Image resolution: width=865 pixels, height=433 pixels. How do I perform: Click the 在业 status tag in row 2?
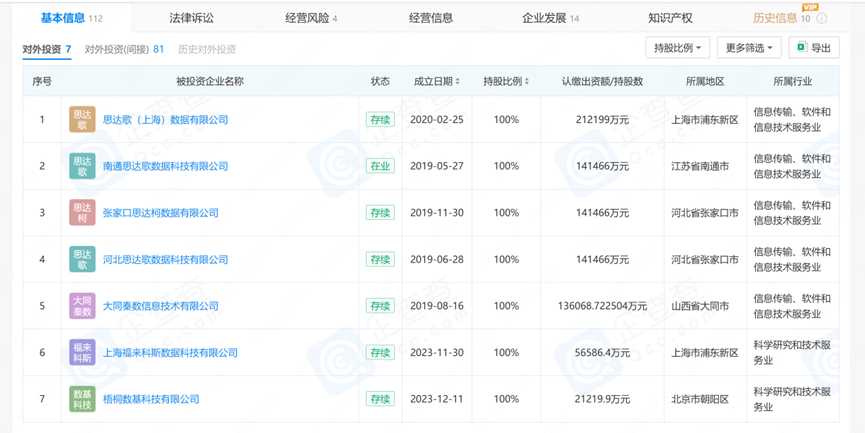click(380, 166)
